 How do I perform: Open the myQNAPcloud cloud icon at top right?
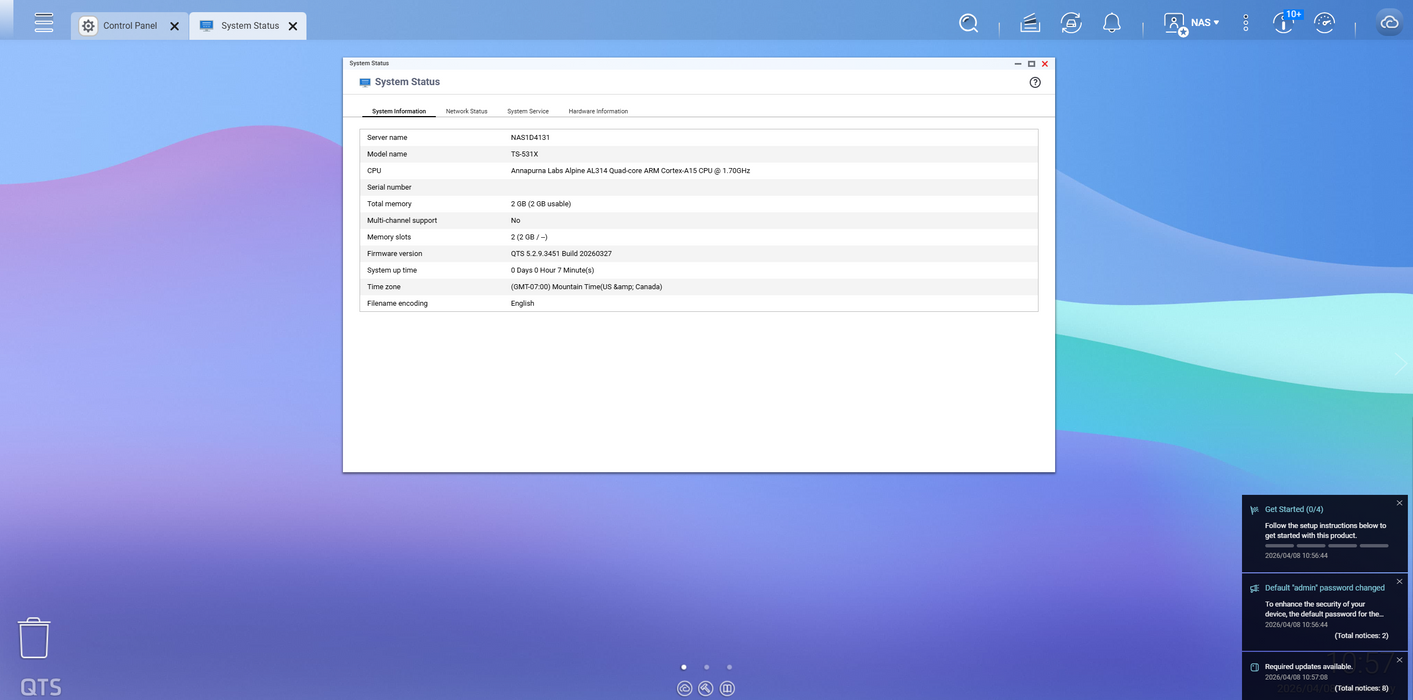(1389, 23)
